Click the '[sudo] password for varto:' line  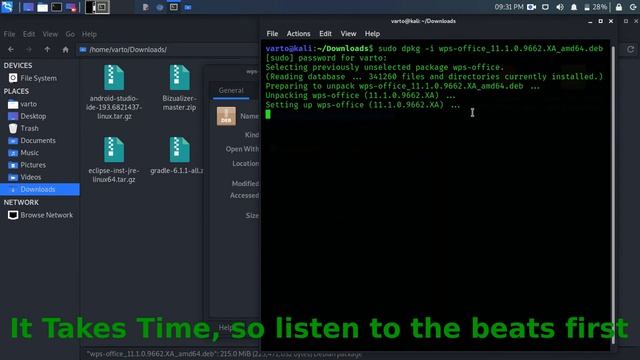point(326,58)
